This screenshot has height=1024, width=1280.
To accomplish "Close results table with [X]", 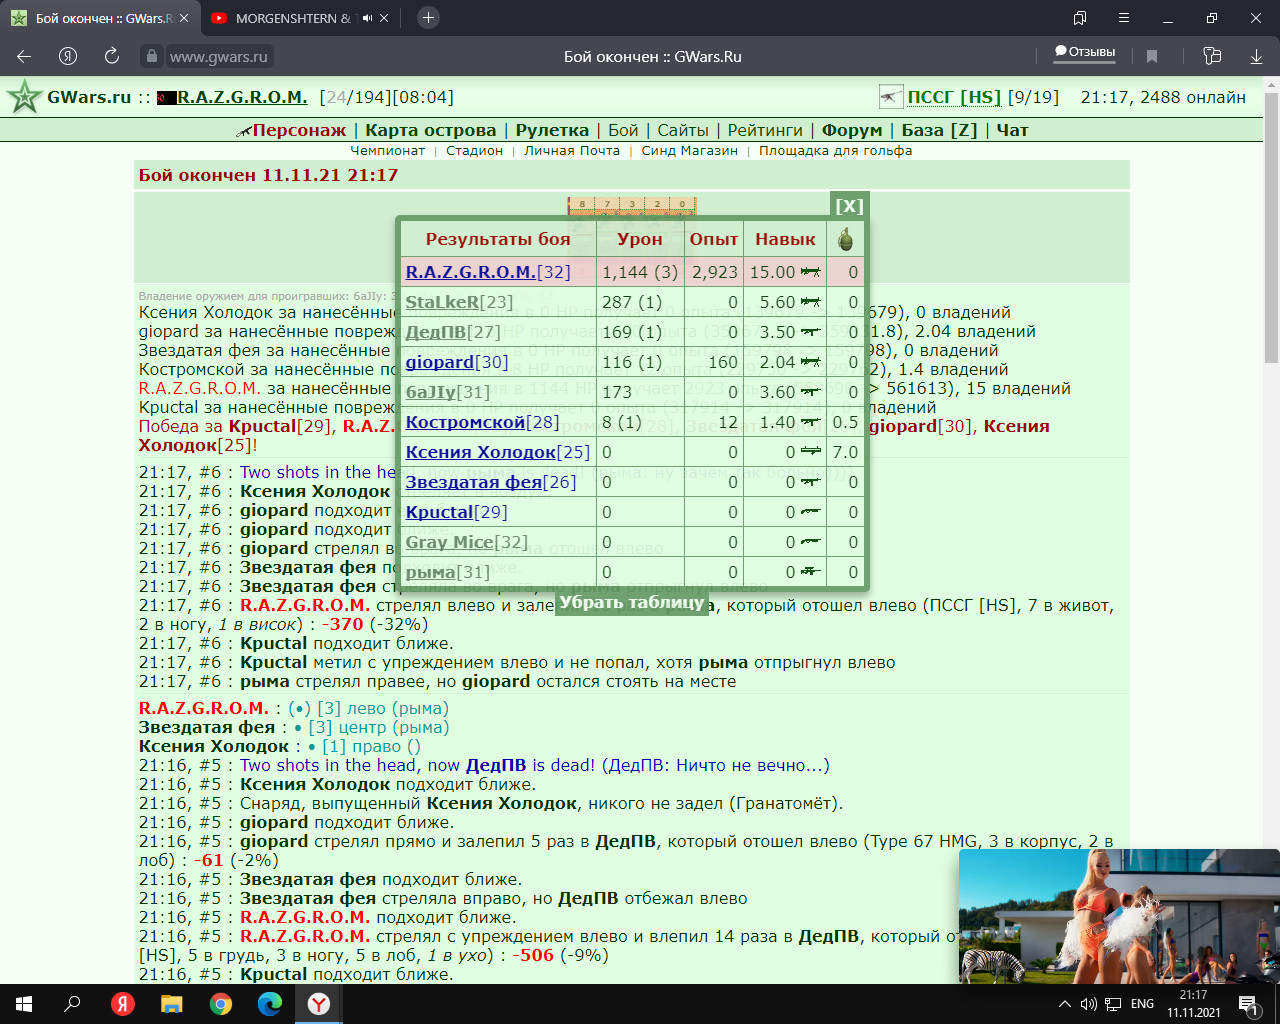I will coord(849,206).
